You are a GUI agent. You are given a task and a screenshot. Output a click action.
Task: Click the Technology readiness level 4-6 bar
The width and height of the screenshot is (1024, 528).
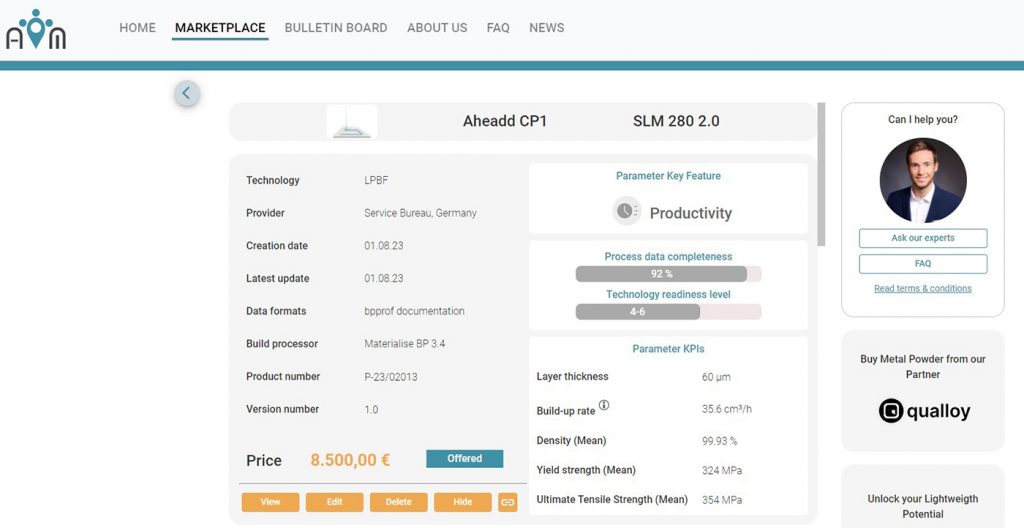click(668, 312)
